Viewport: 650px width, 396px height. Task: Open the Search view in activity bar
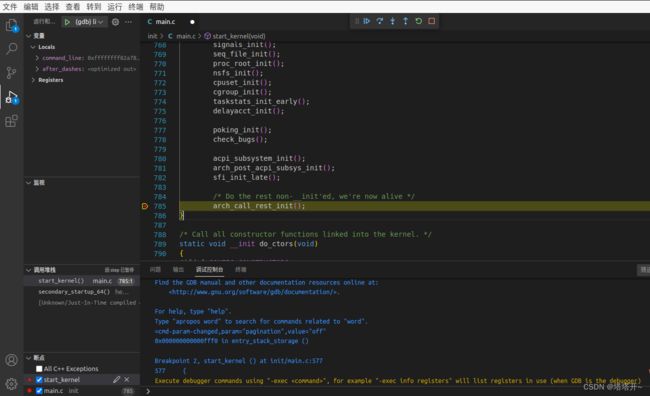pos(12,49)
